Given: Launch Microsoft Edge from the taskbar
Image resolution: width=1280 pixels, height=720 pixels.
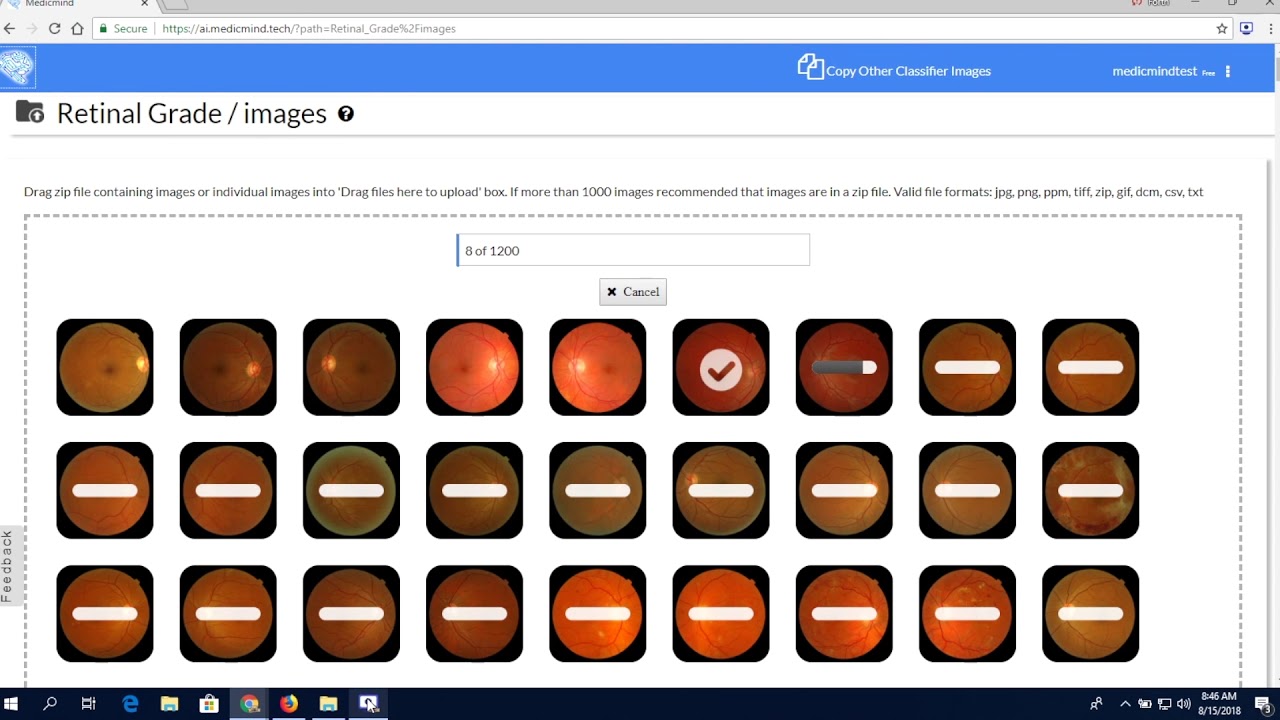Looking at the screenshot, I should point(130,704).
